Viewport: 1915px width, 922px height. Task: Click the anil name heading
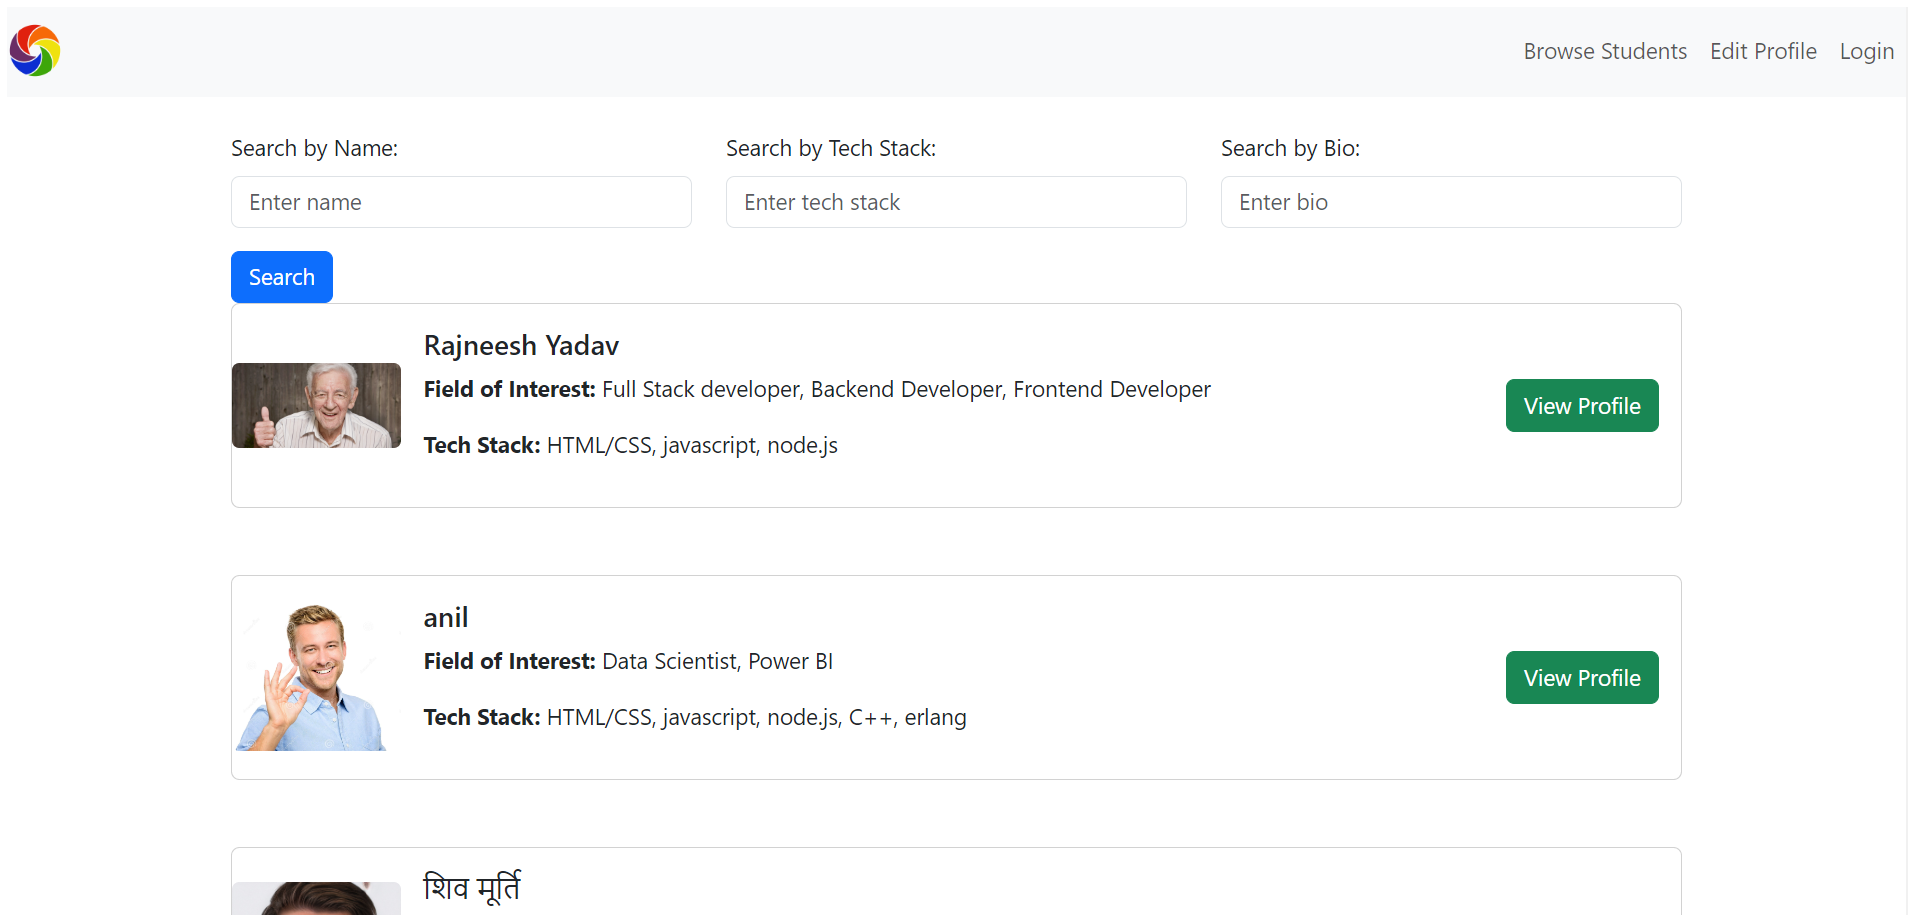(445, 618)
